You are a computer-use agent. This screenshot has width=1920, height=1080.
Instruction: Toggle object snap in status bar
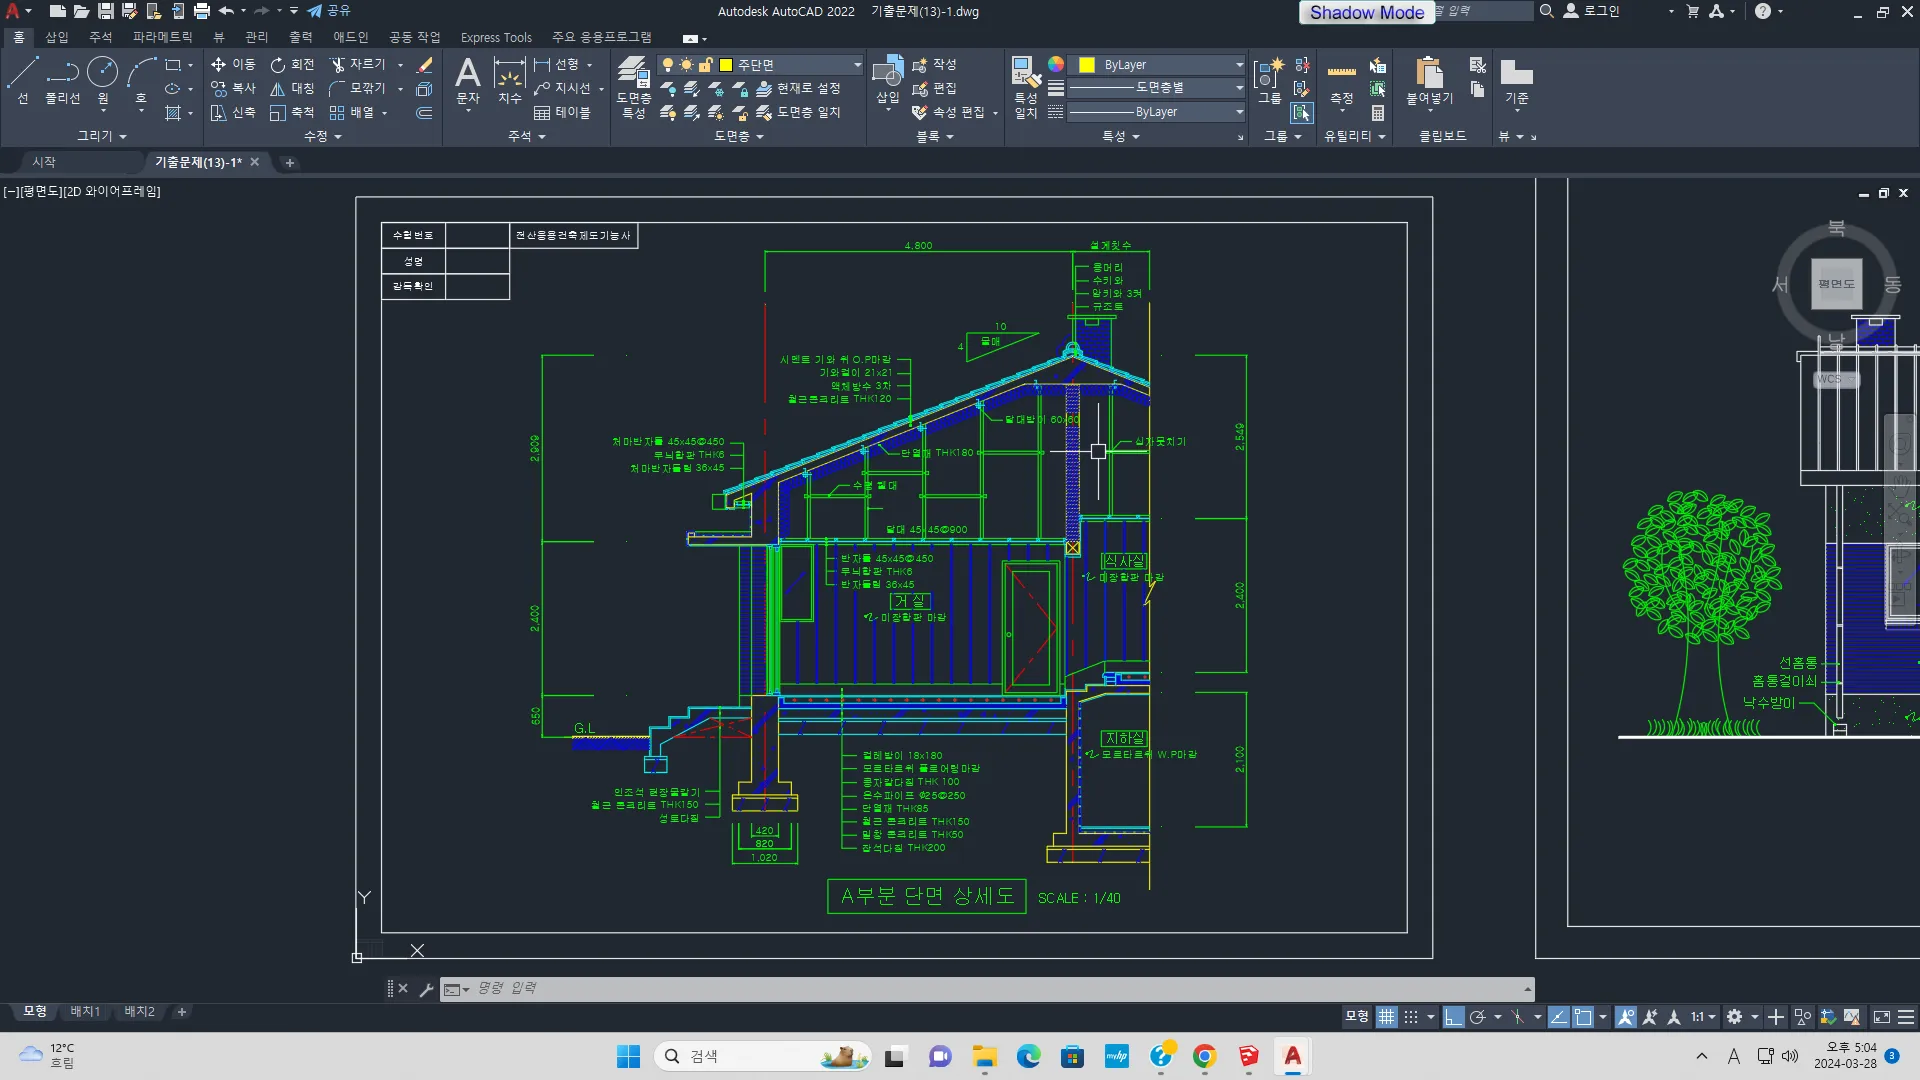pos(1583,1017)
